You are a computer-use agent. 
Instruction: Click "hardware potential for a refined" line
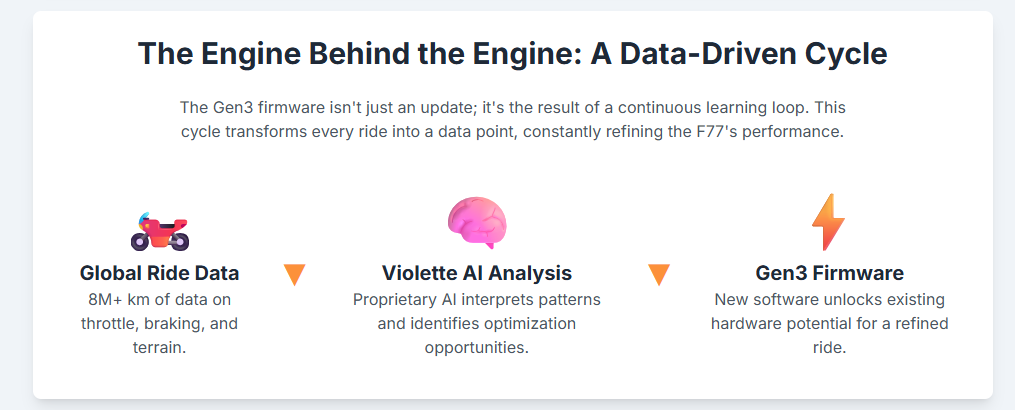829,324
